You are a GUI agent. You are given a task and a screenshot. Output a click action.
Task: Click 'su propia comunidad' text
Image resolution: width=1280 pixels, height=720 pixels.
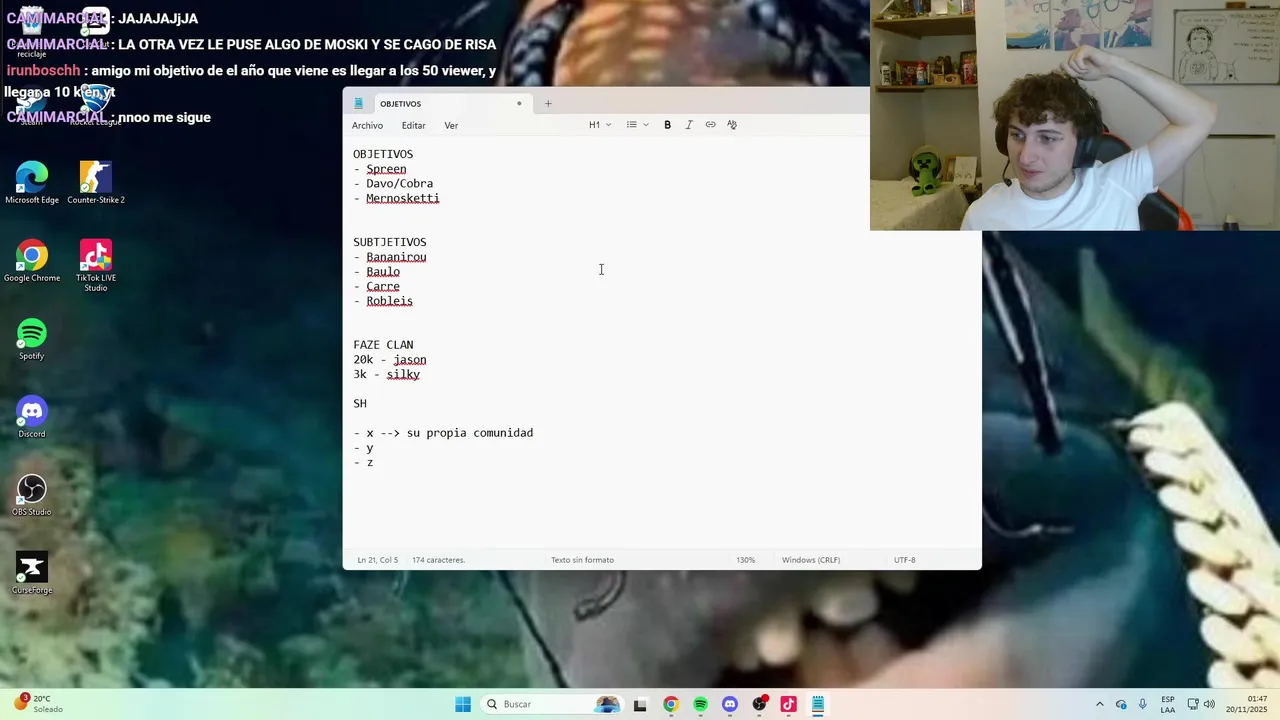pos(470,433)
